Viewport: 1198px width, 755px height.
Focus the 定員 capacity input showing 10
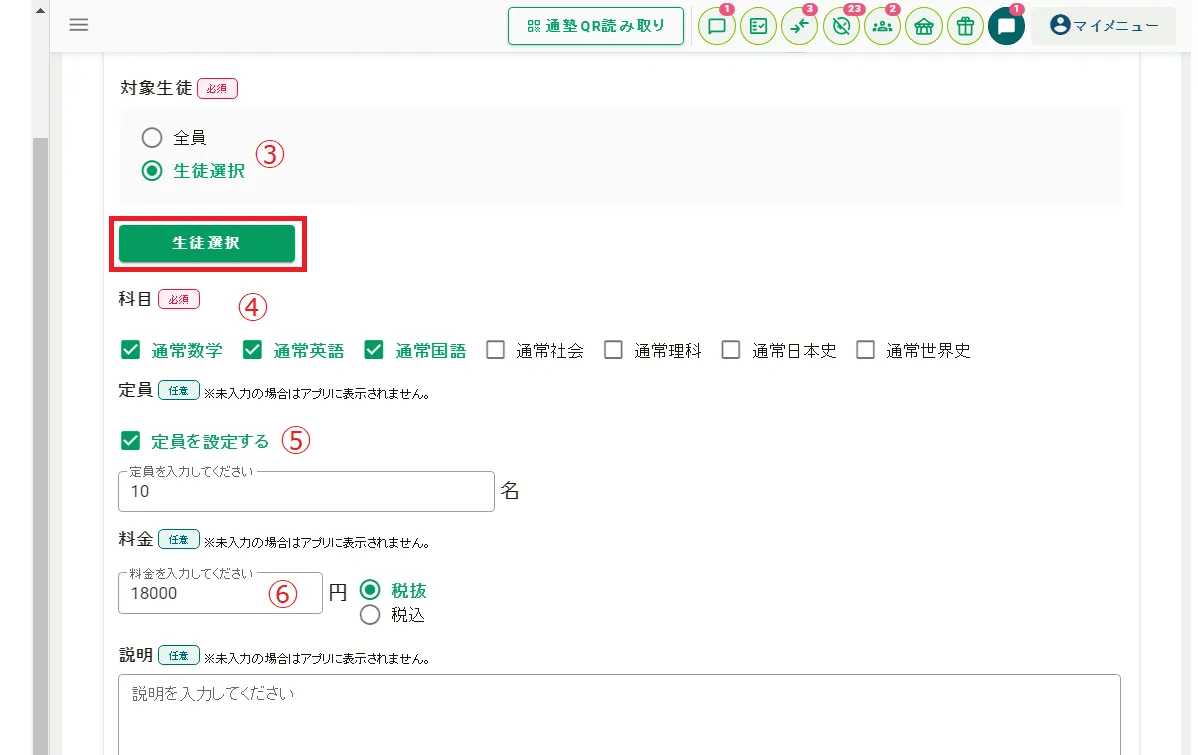click(x=306, y=491)
